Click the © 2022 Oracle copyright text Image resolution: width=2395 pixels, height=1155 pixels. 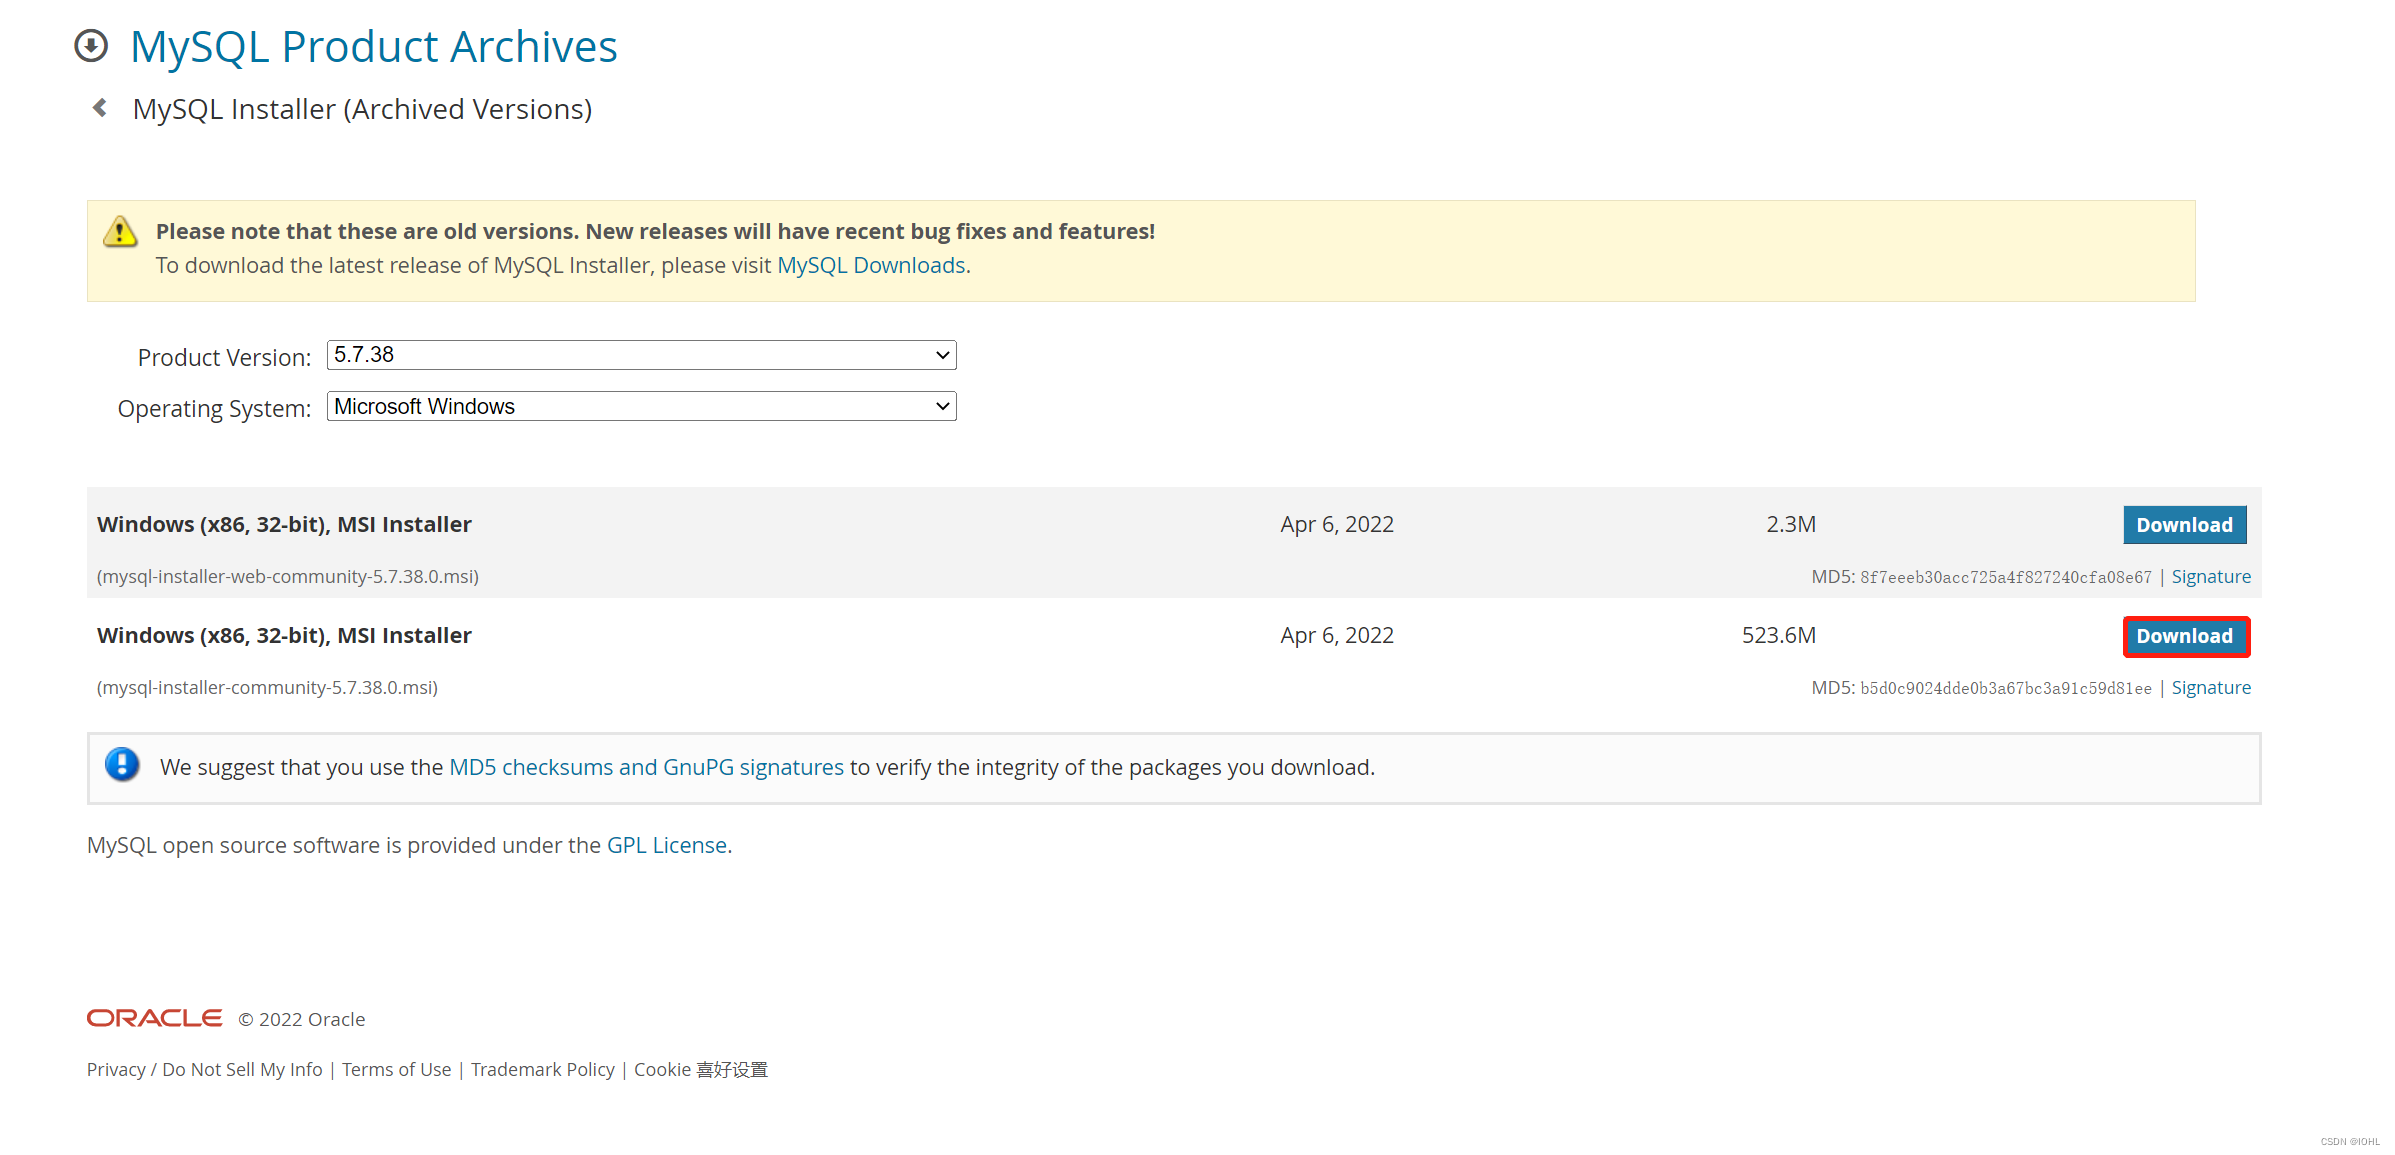[x=302, y=1019]
